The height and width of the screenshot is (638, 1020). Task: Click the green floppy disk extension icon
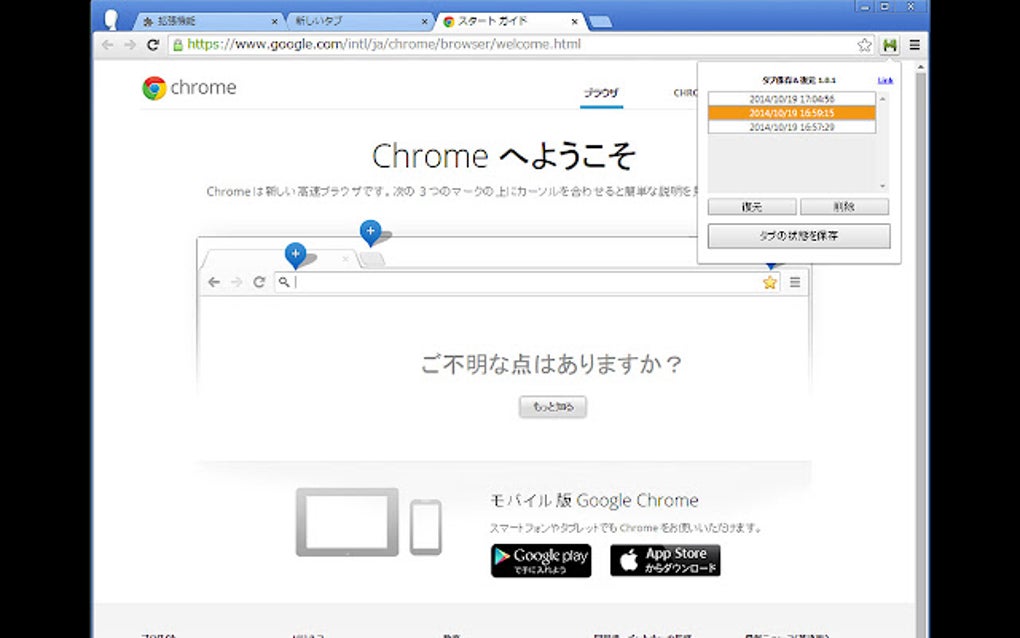889,45
